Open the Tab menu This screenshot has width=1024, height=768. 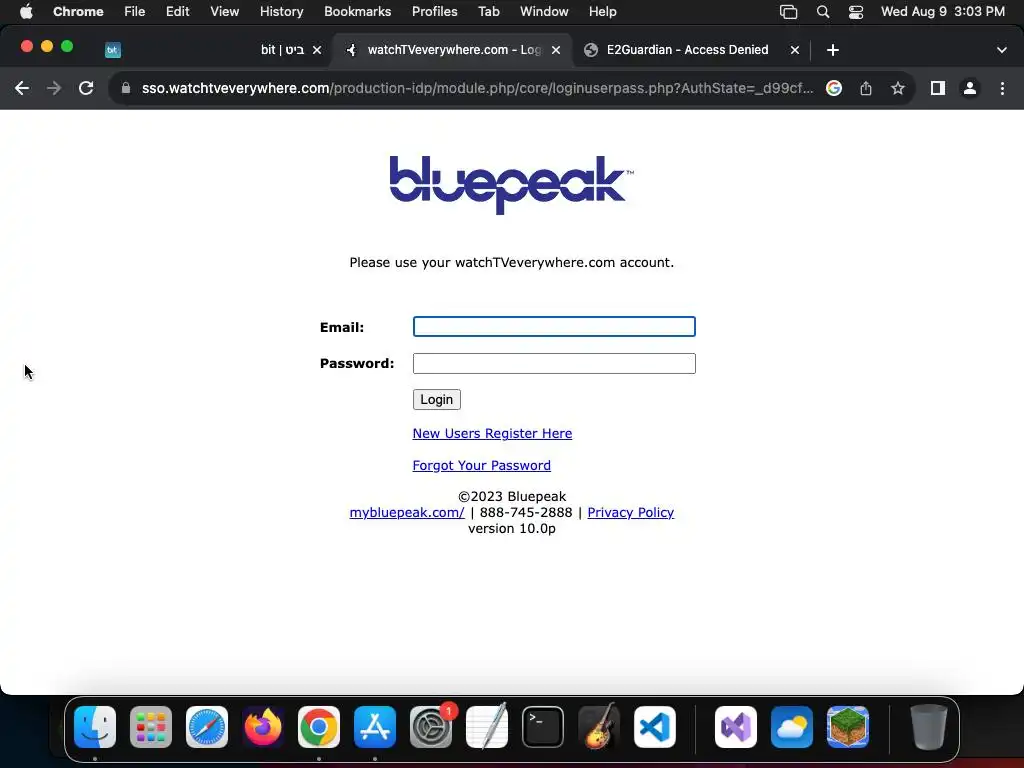(x=488, y=12)
